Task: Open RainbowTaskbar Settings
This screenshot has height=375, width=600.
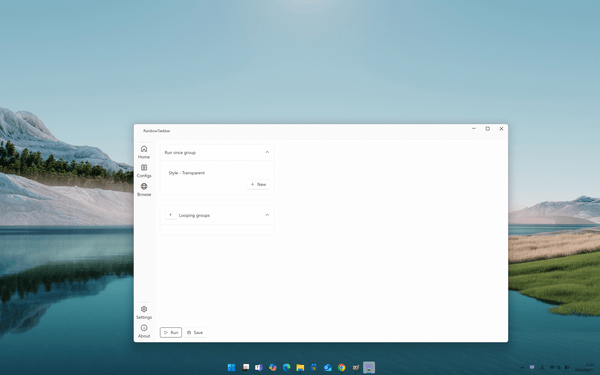Action: coord(144,312)
